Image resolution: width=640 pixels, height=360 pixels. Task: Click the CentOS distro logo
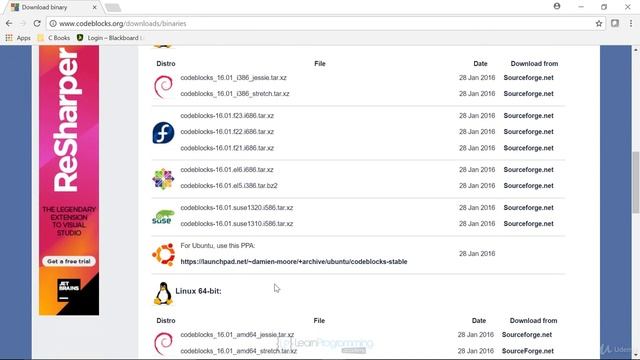[x=163, y=179]
